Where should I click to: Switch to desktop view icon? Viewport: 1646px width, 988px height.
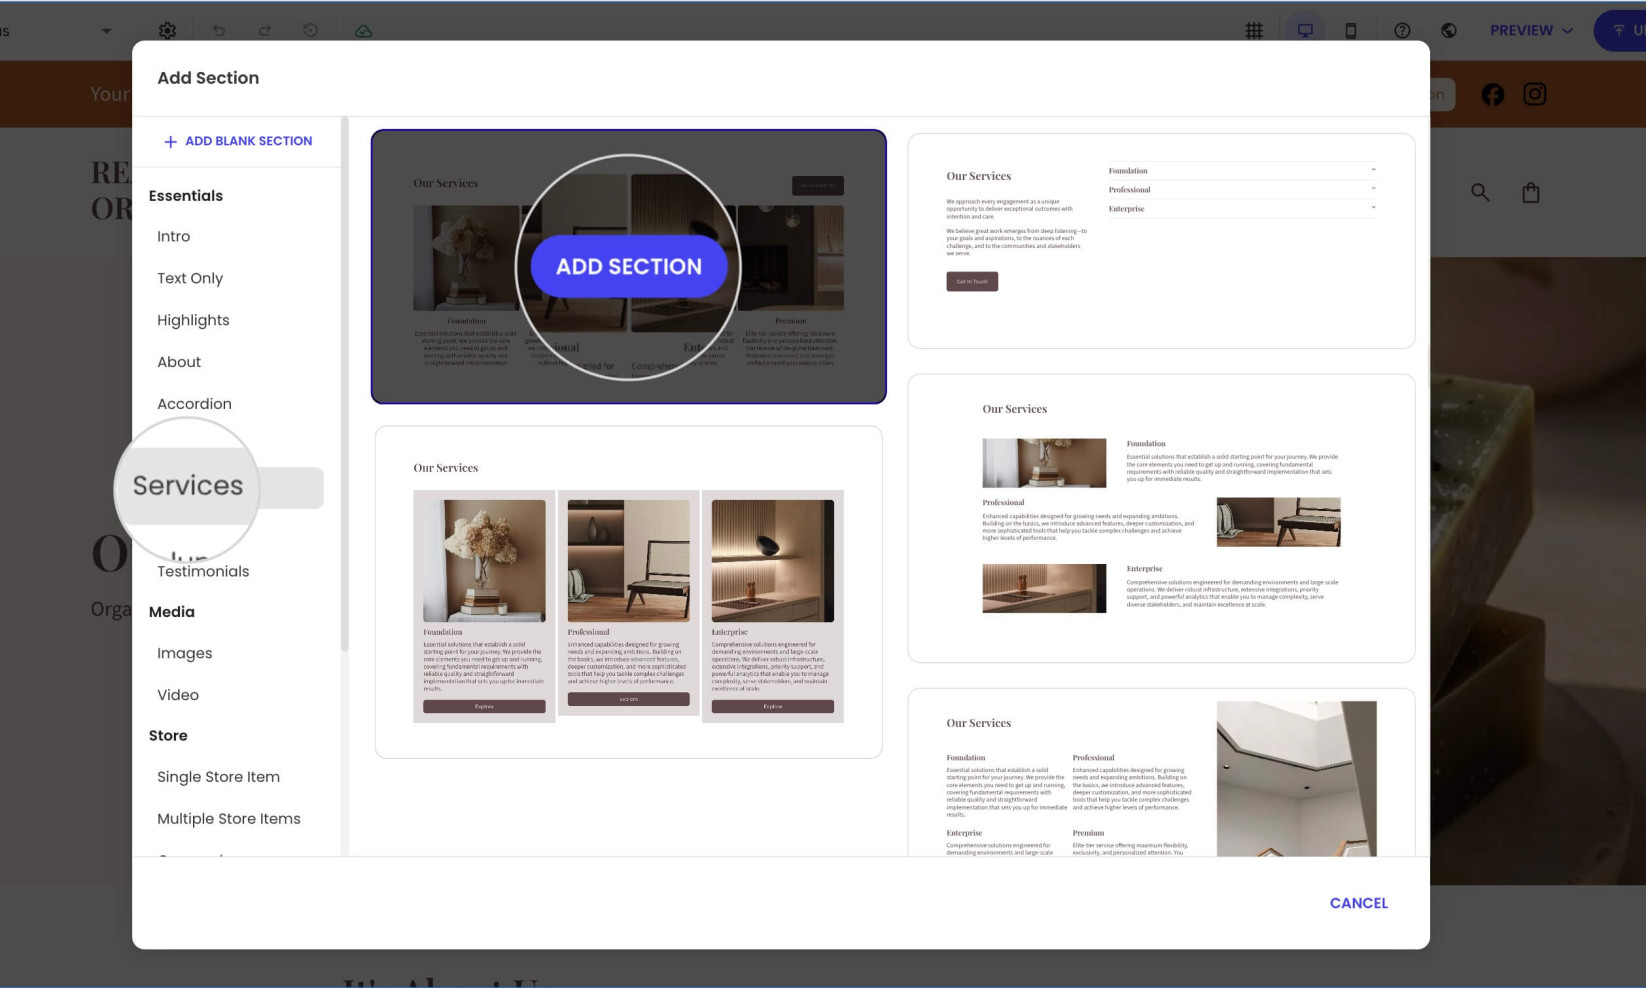point(1305,31)
